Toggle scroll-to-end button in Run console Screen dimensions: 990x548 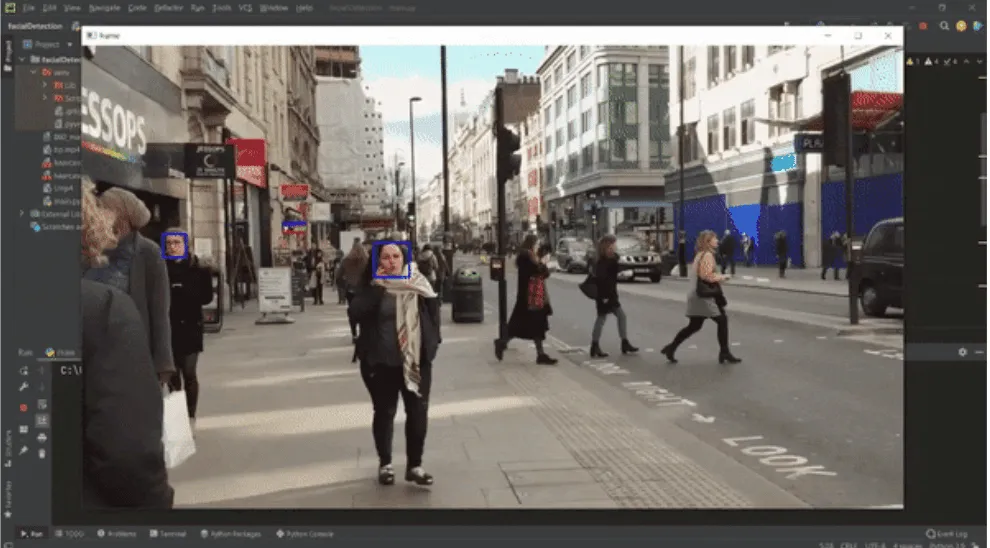click(x=42, y=420)
